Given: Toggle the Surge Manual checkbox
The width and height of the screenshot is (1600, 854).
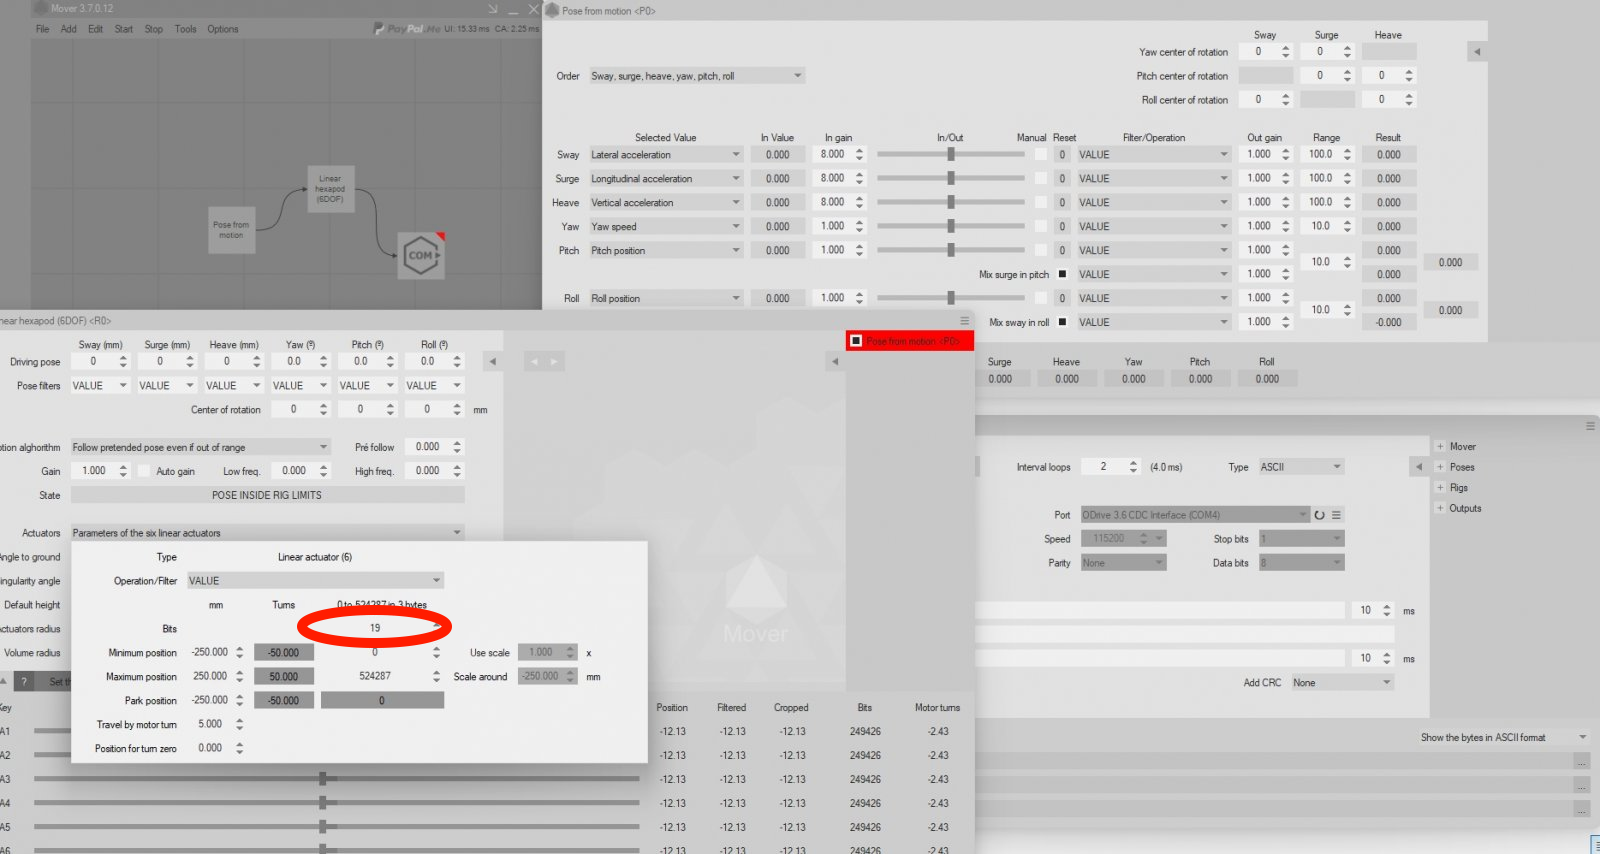Looking at the screenshot, I should click(1041, 178).
